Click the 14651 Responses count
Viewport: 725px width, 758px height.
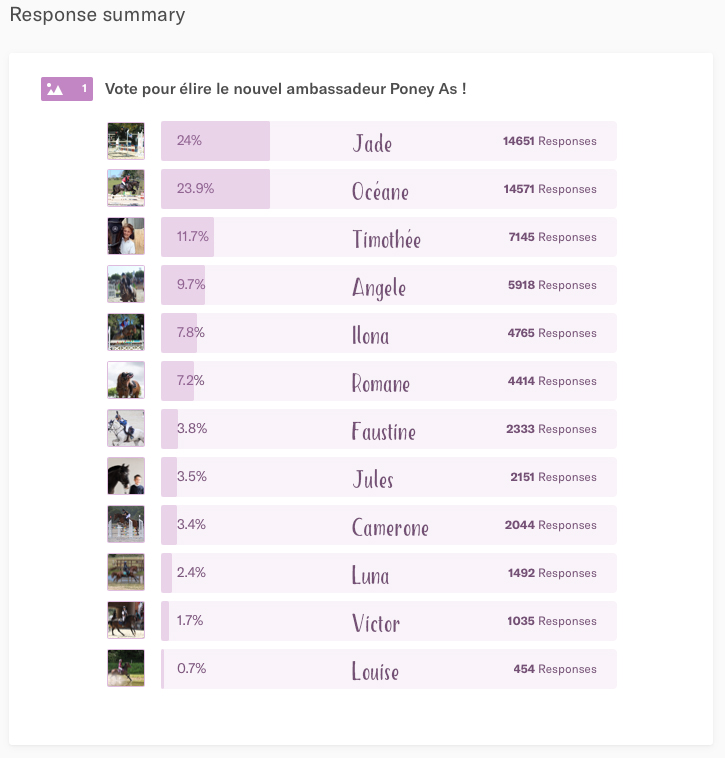[550, 141]
